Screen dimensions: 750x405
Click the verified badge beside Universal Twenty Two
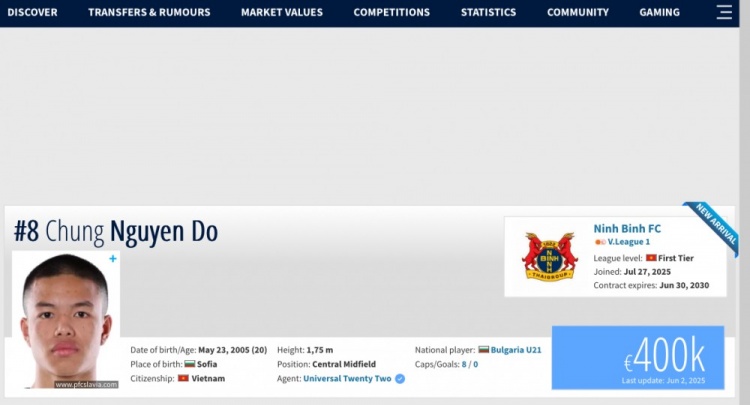[400, 379]
